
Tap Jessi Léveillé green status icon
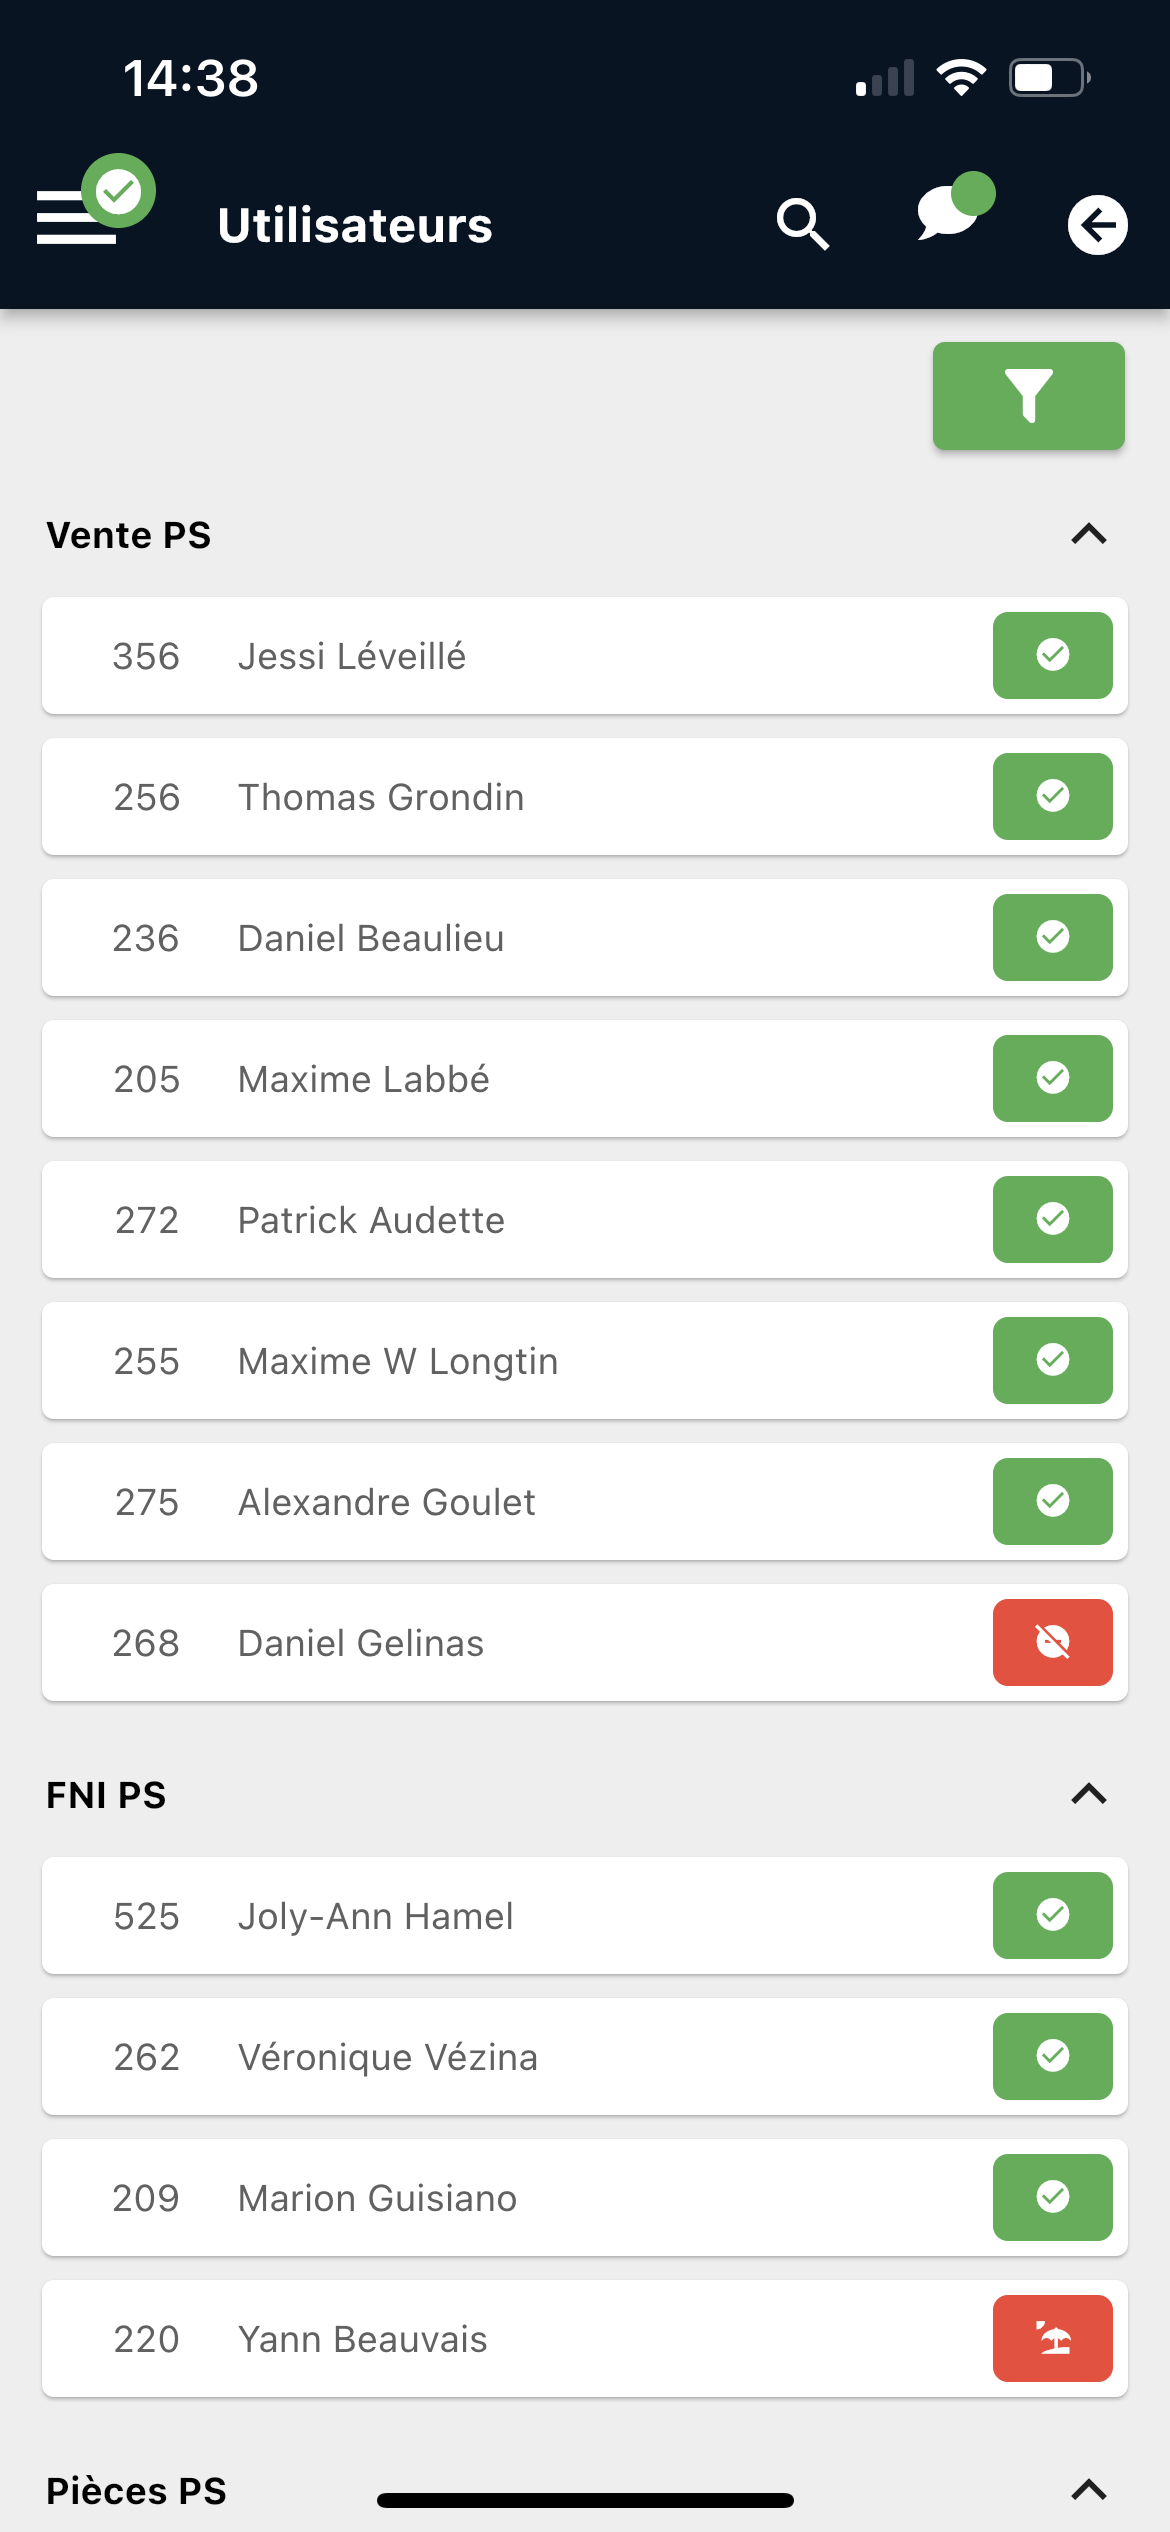pyautogui.click(x=1052, y=655)
